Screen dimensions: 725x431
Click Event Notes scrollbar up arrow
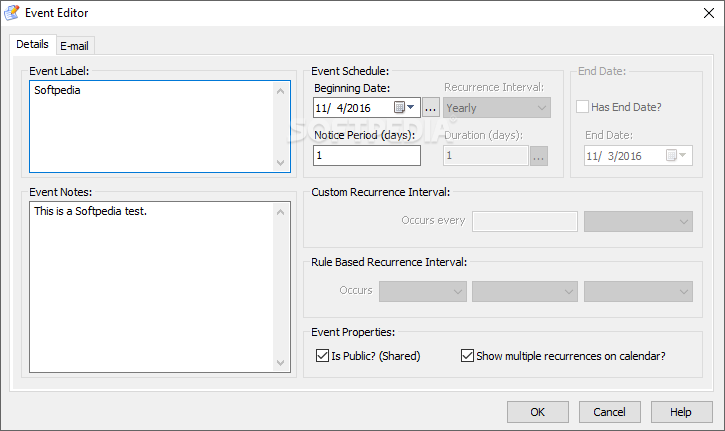point(280,212)
